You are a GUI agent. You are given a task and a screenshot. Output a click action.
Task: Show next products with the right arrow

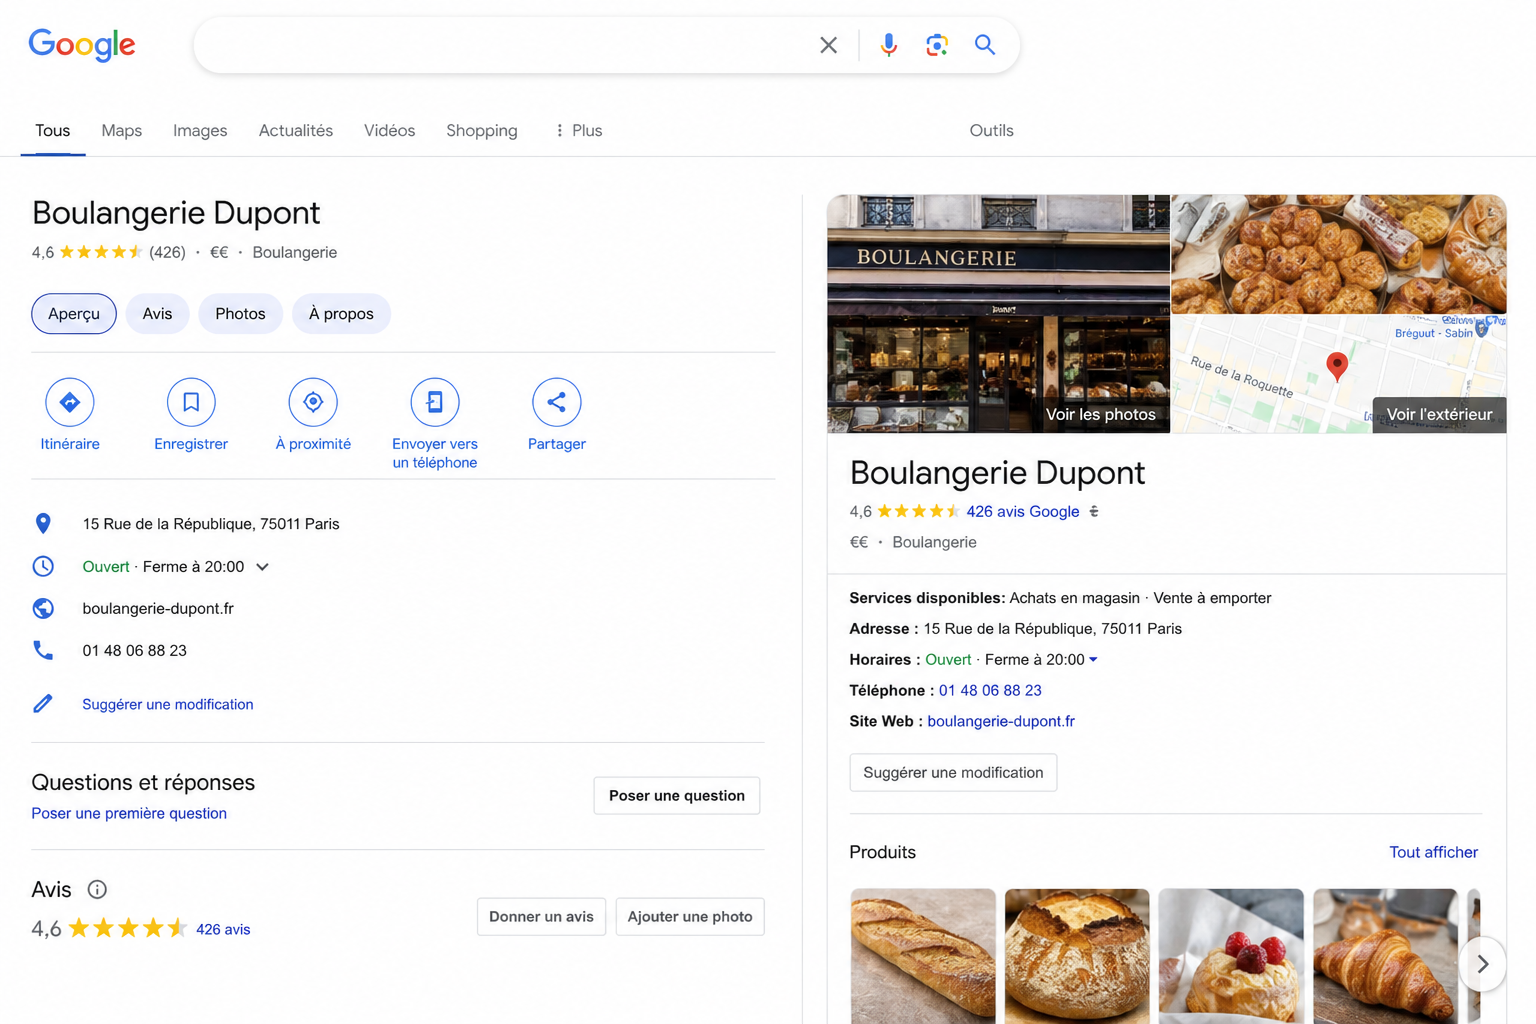(1482, 964)
